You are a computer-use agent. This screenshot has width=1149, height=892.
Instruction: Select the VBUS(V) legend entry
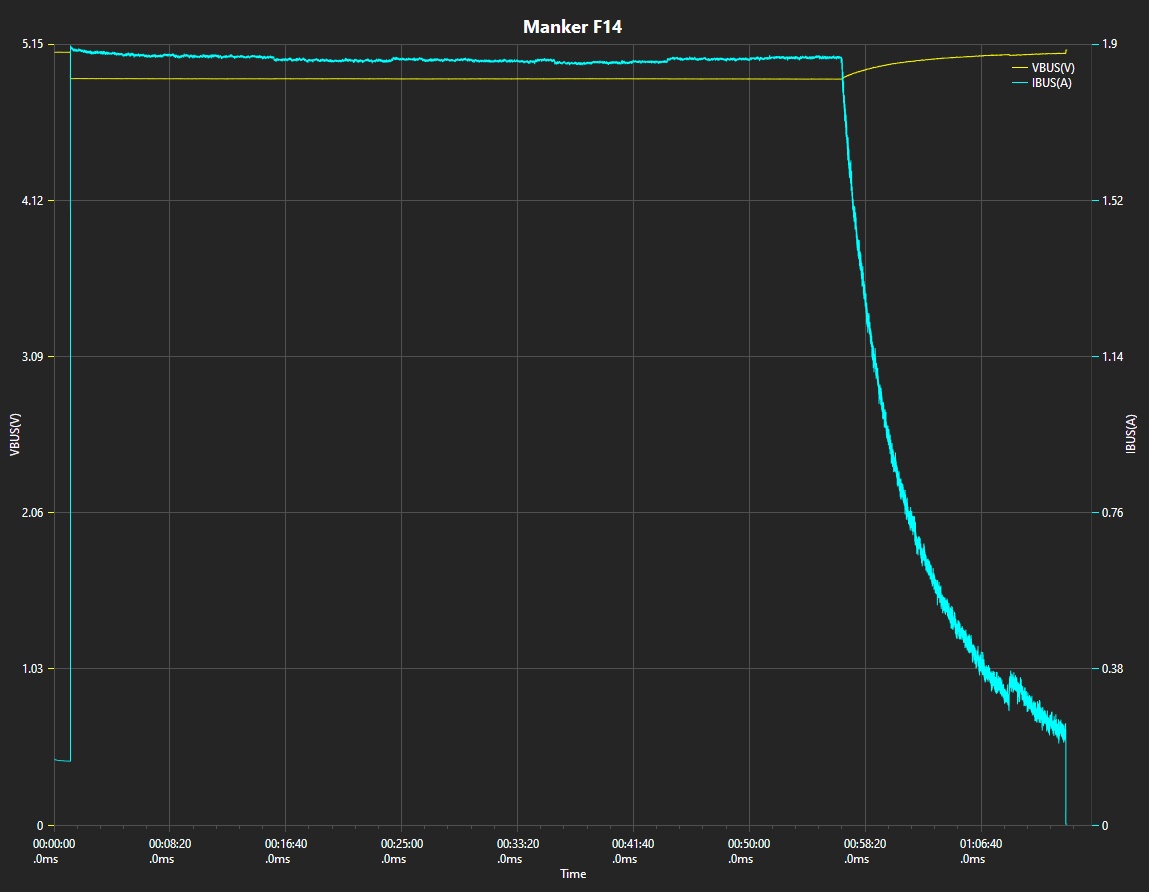[x=1043, y=67]
